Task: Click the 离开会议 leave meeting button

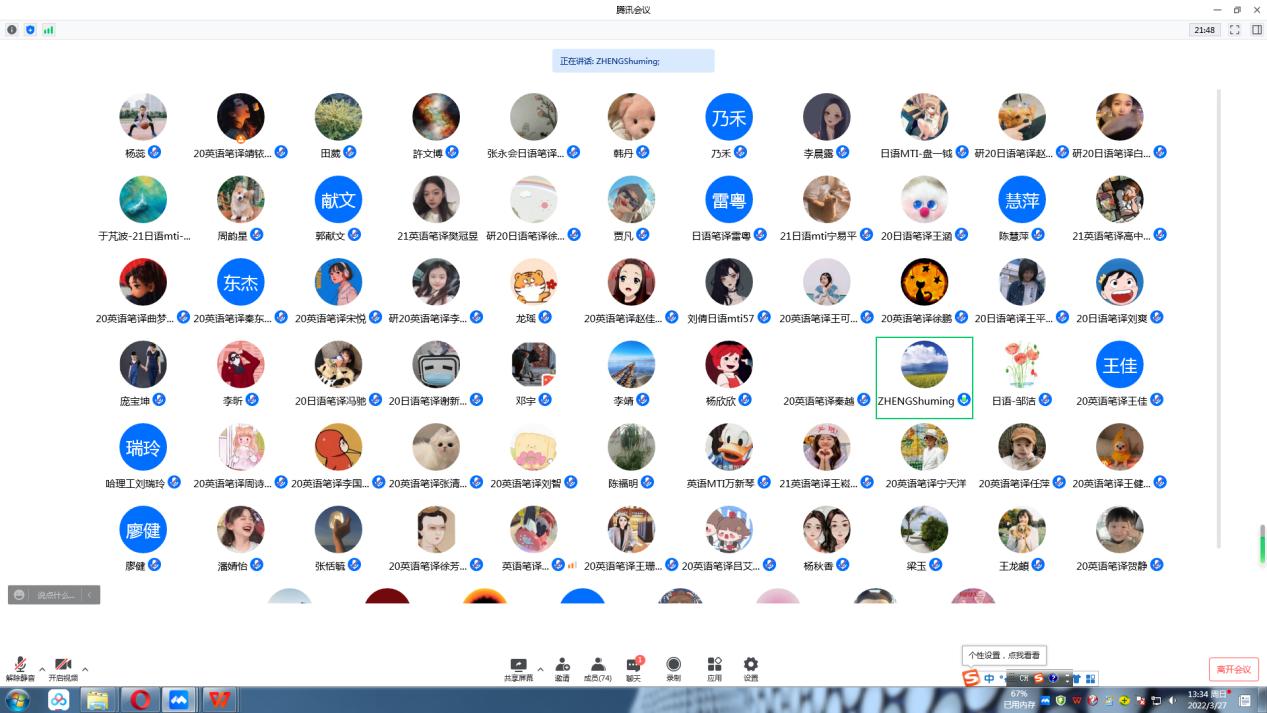Action: coord(1233,669)
